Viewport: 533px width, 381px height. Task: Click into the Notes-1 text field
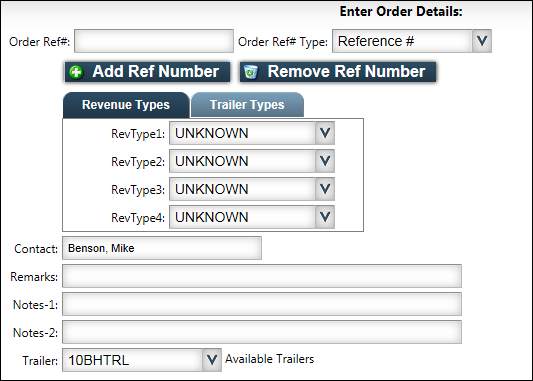(x=262, y=304)
